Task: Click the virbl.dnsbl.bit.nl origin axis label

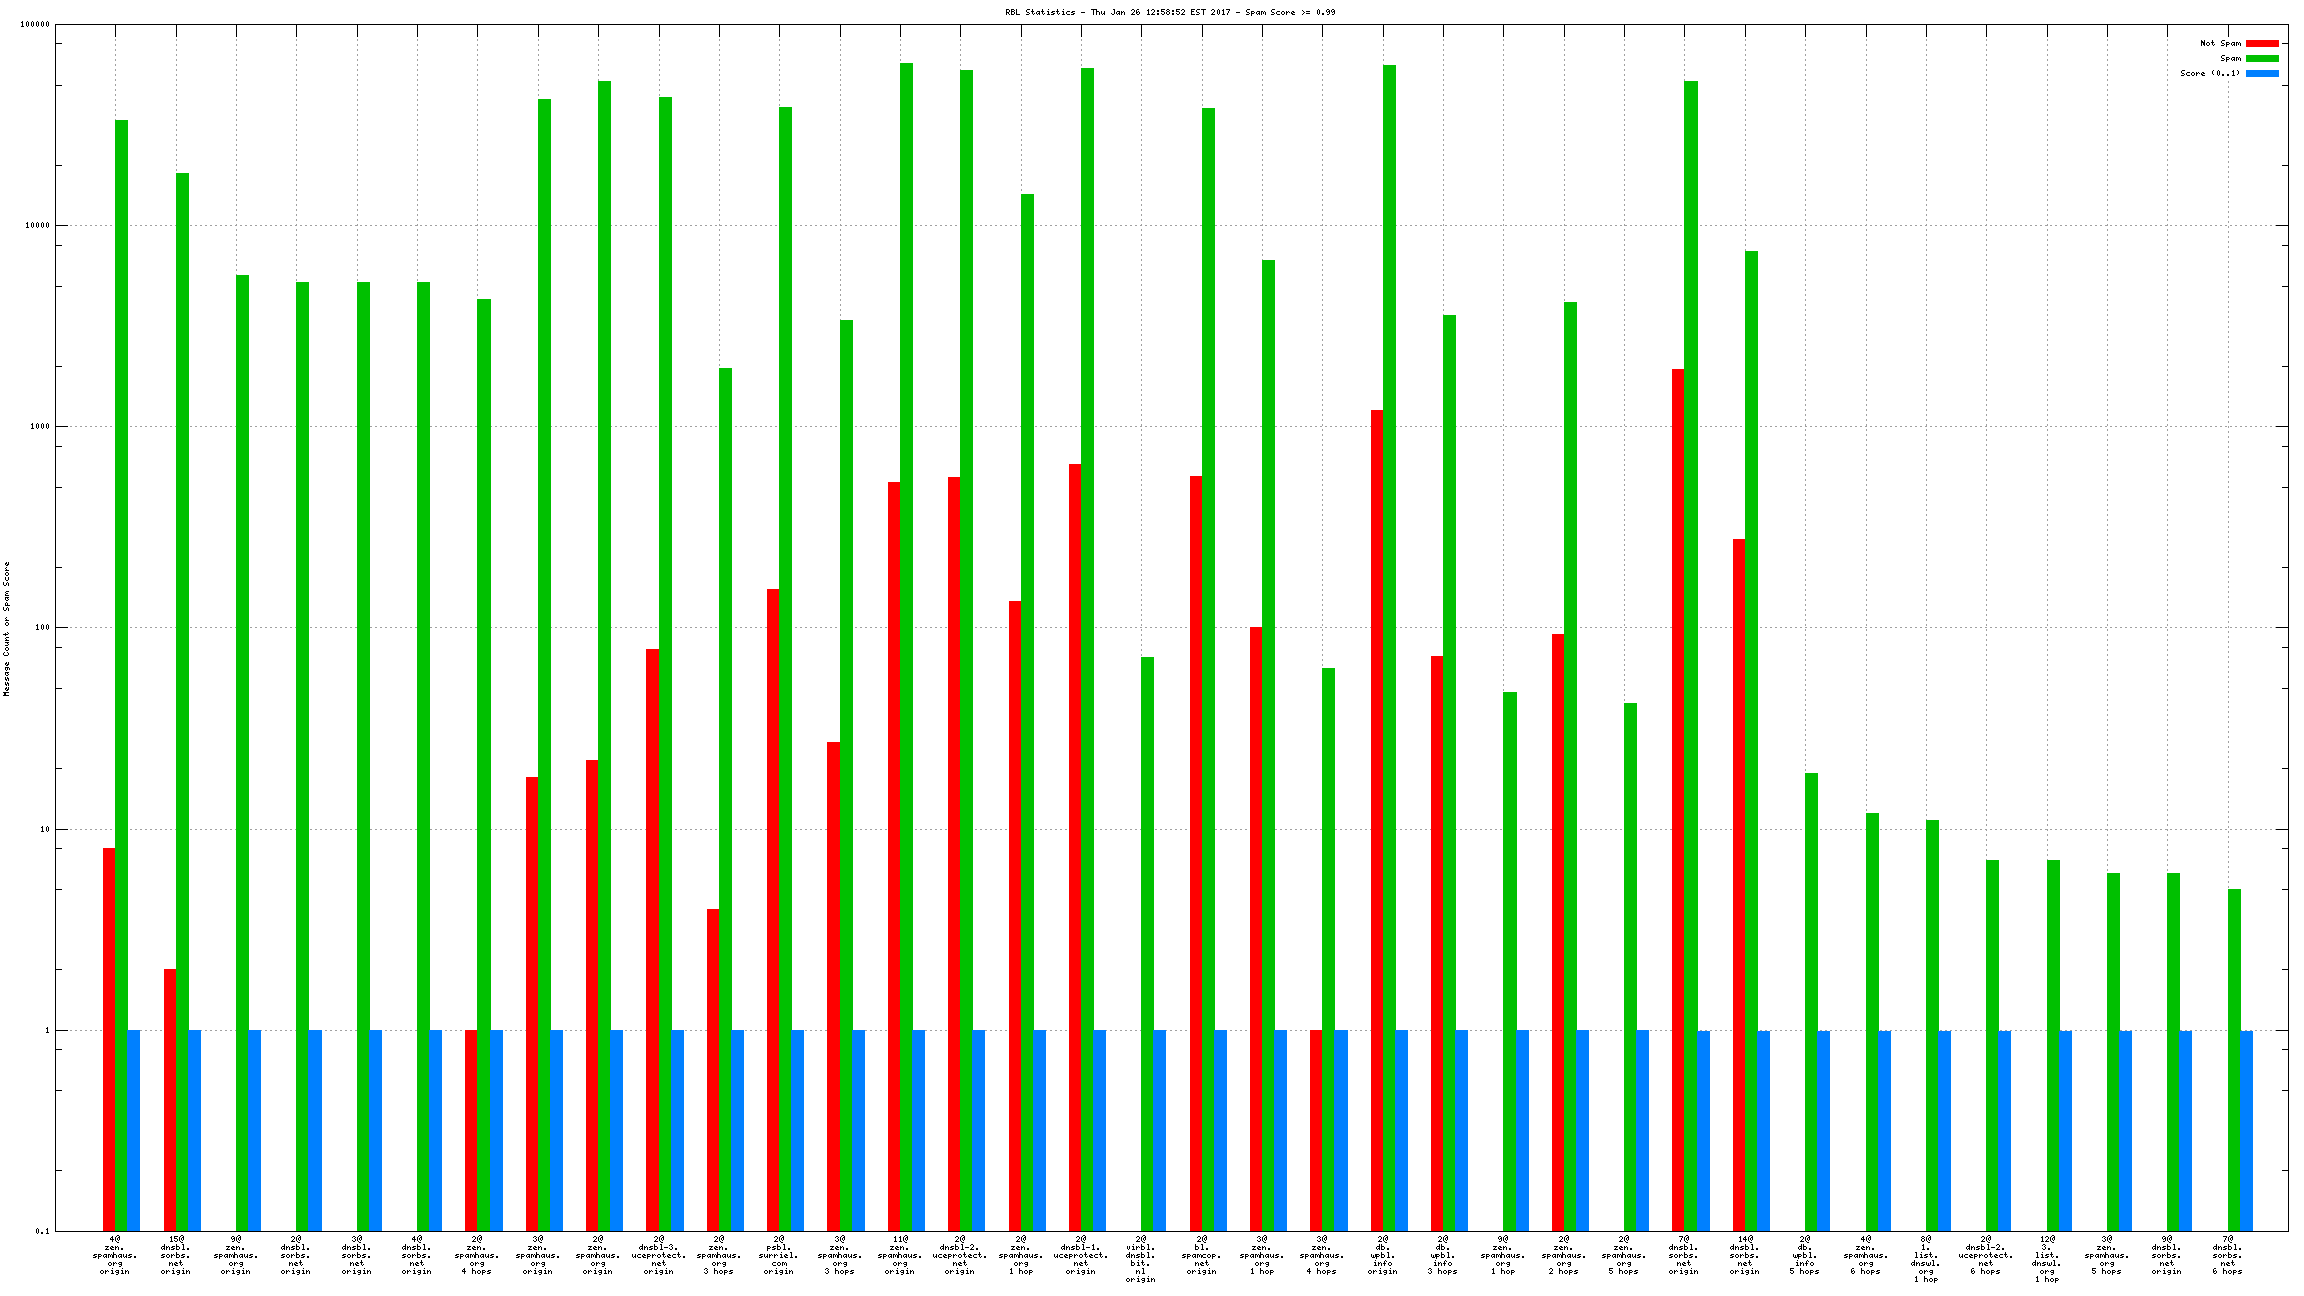Action: click(x=1141, y=1259)
